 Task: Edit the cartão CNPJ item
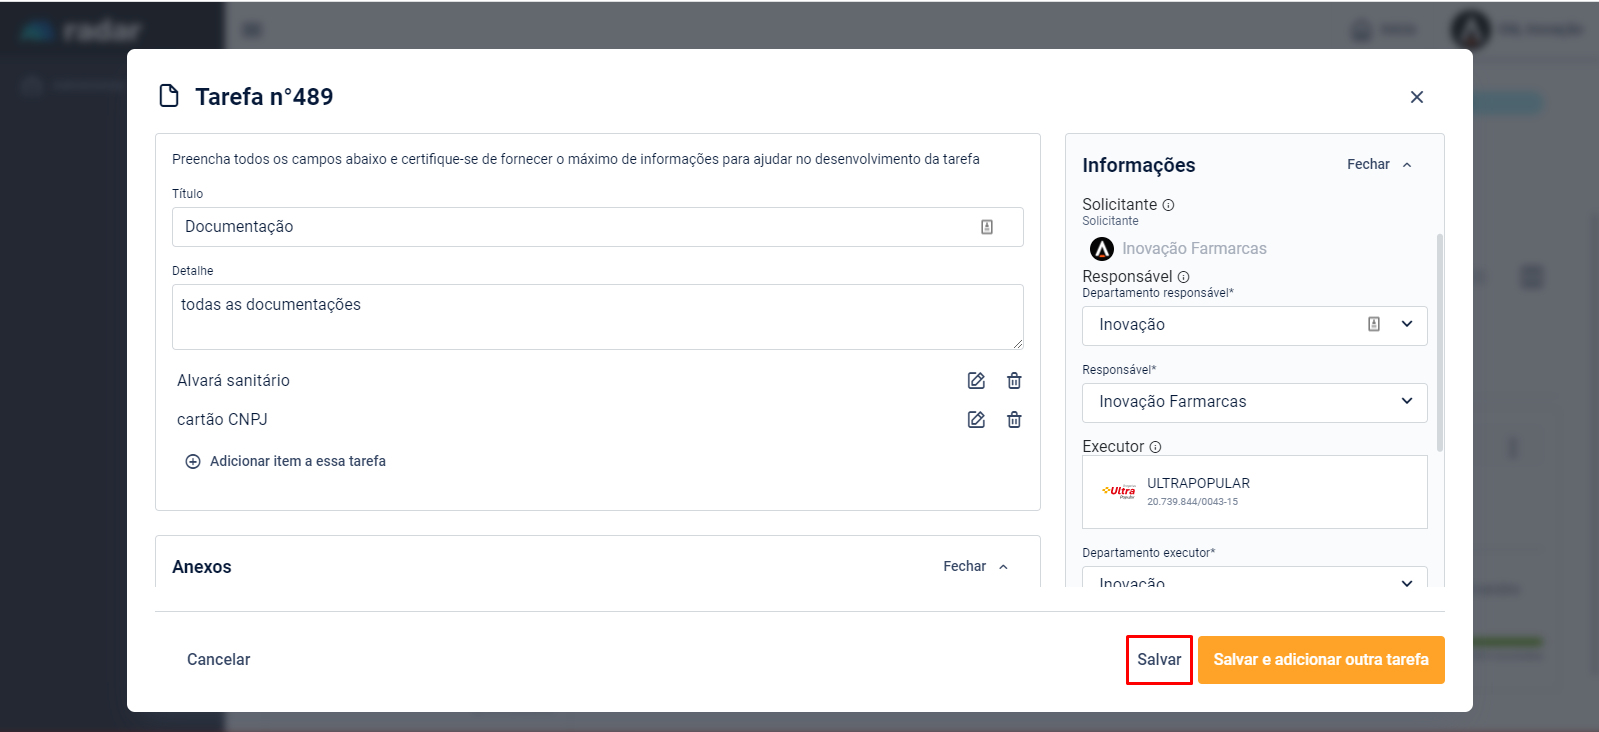point(976,420)
